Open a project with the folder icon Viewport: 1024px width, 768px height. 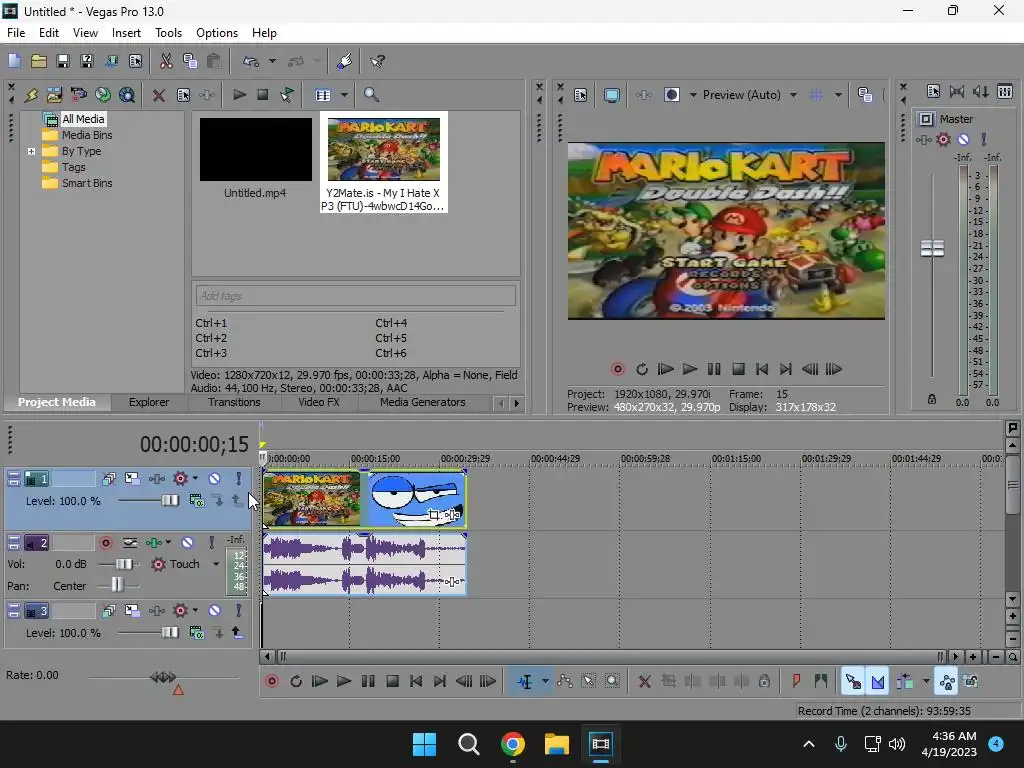pos(39,61)
